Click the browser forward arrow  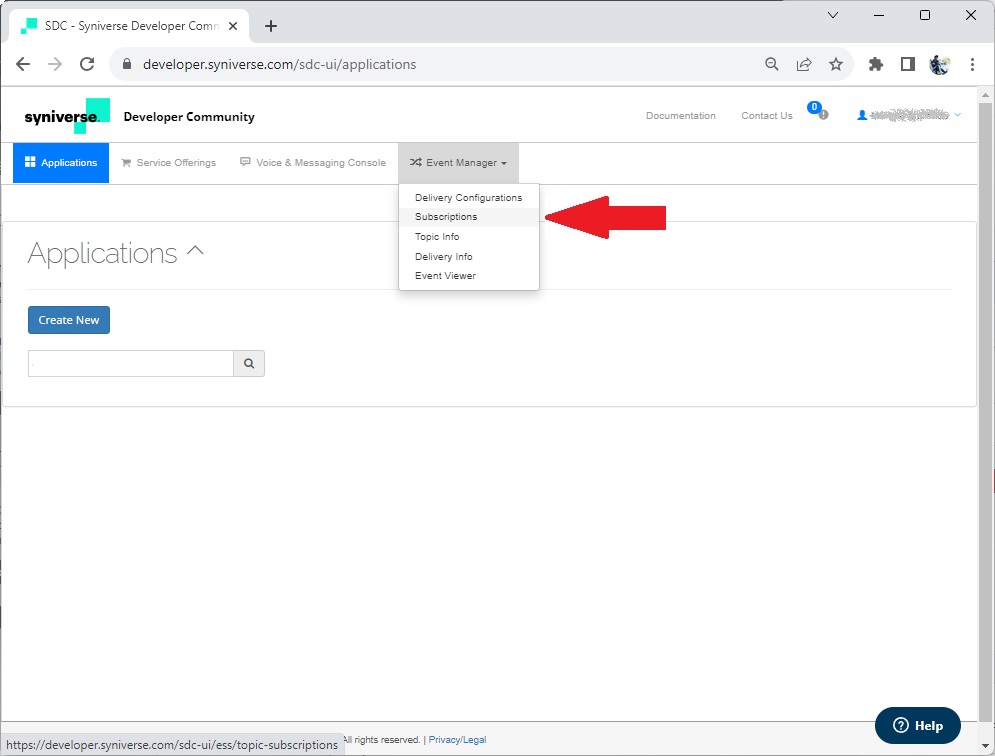(55, 64)
